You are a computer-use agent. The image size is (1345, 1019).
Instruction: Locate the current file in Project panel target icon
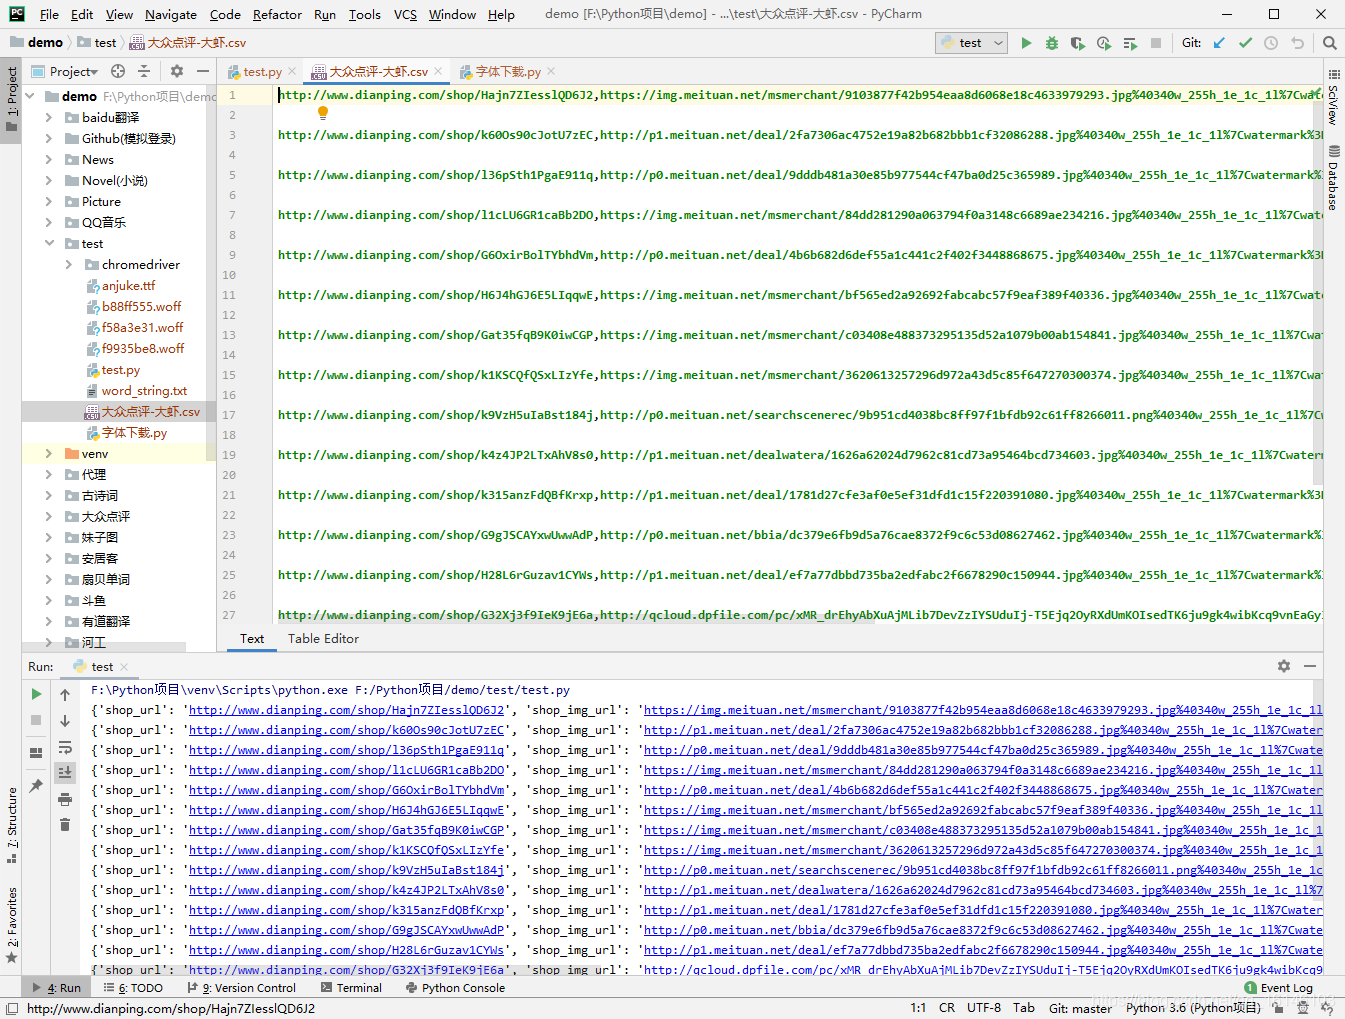tap(118, 71)
